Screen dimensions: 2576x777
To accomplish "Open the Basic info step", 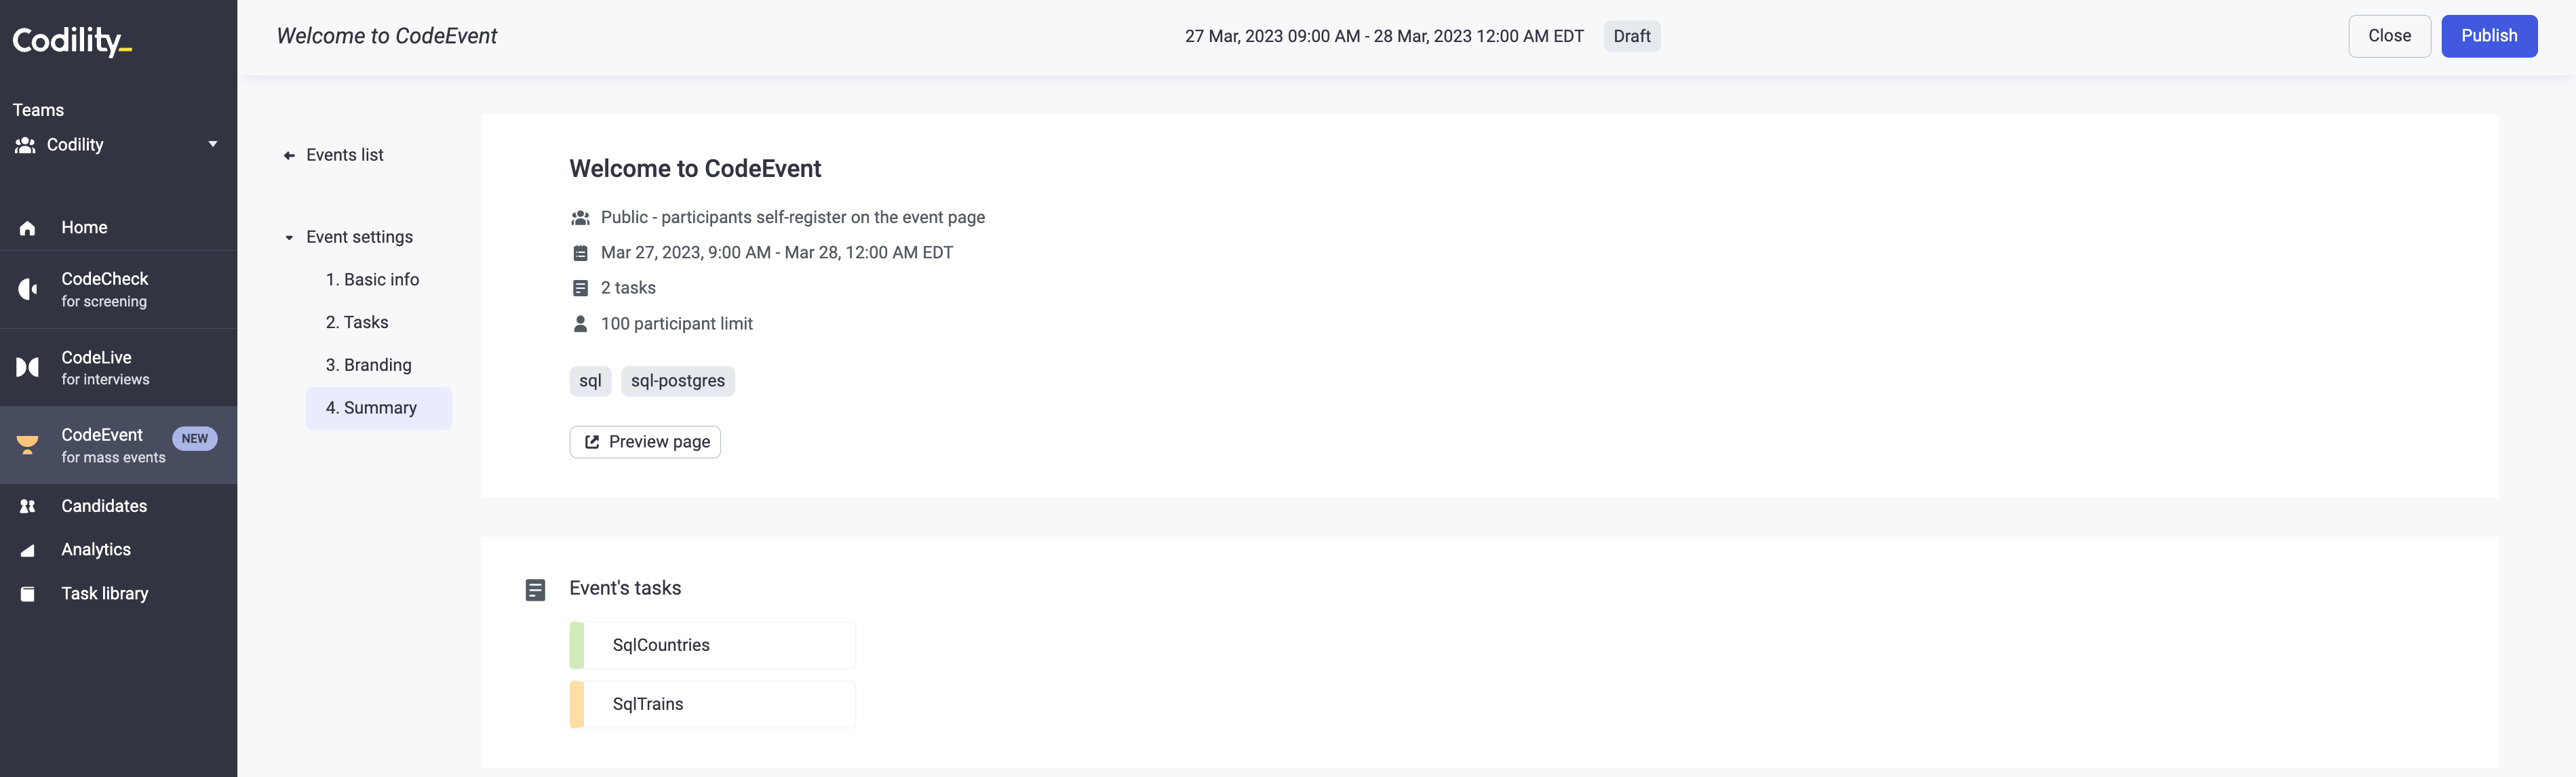I will pyautogui.click(x=372, y=280).
